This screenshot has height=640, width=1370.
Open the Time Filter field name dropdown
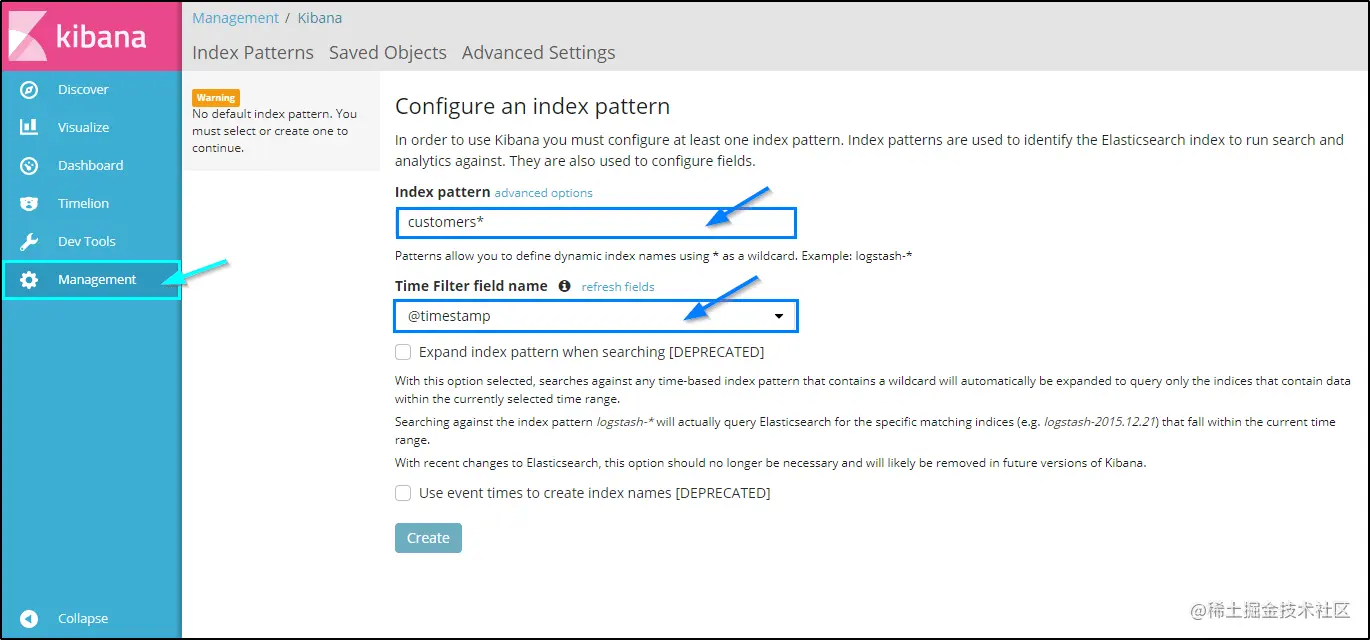coord(596,316)
